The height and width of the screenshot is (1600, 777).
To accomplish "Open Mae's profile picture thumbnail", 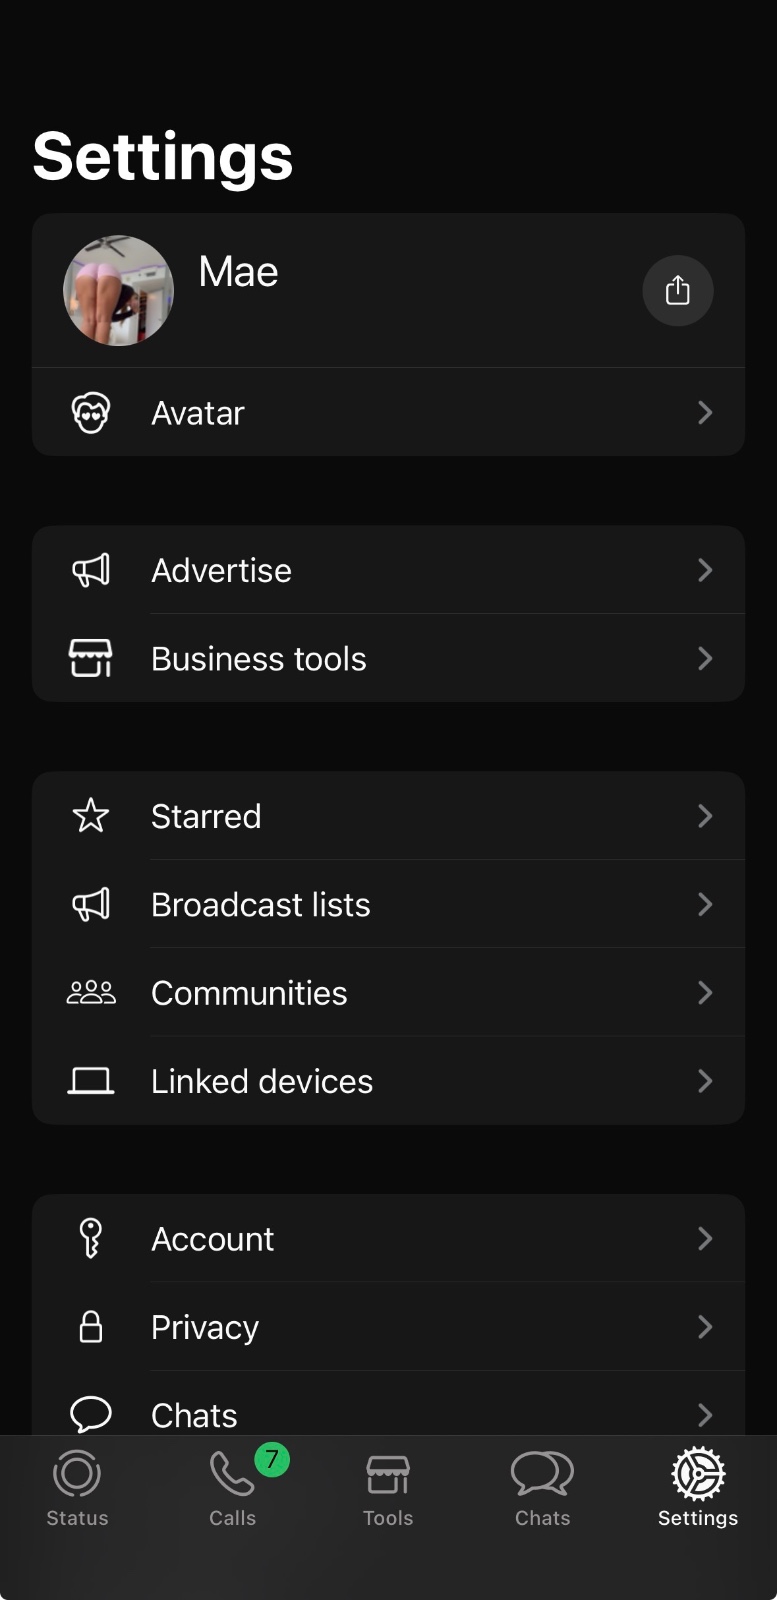I will pyautogui.click(x=118, y=291).
